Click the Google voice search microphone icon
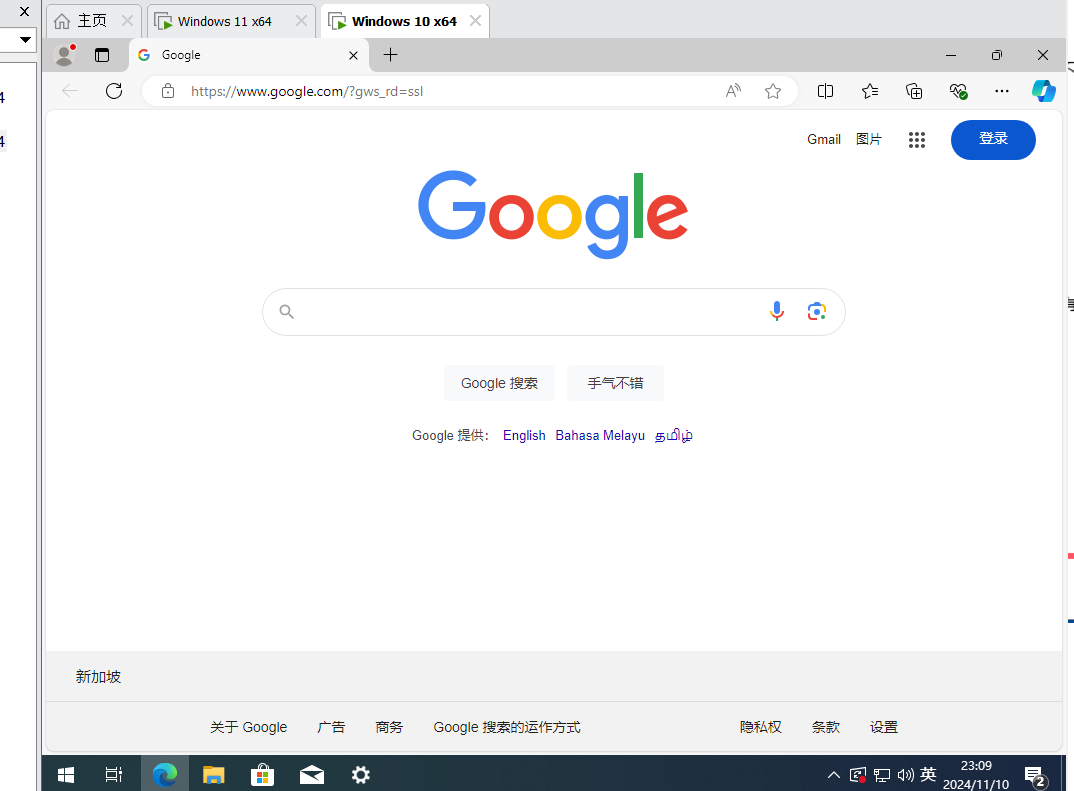This screenshot has height=791, width=1074. click(x=777, y=312)
